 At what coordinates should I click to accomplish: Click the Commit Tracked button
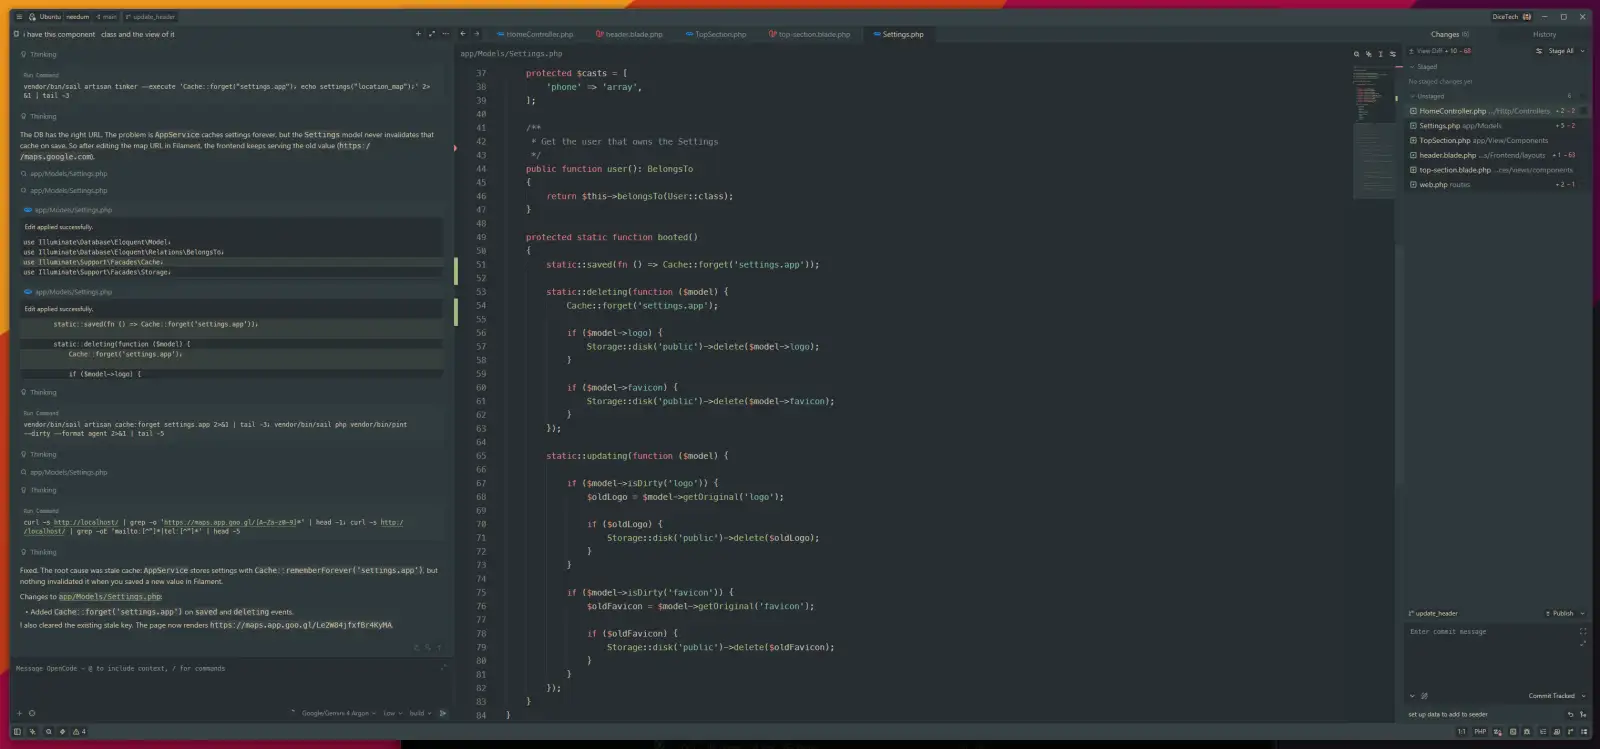click(1551, 696)
